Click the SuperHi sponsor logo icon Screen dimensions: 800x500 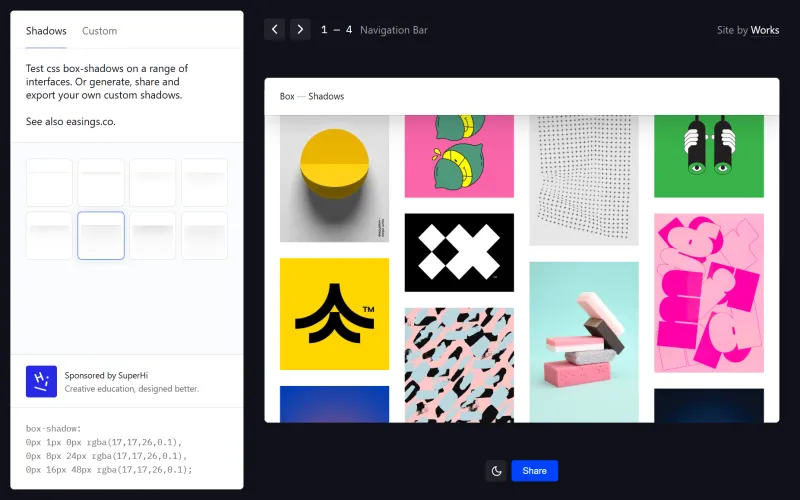41,381
